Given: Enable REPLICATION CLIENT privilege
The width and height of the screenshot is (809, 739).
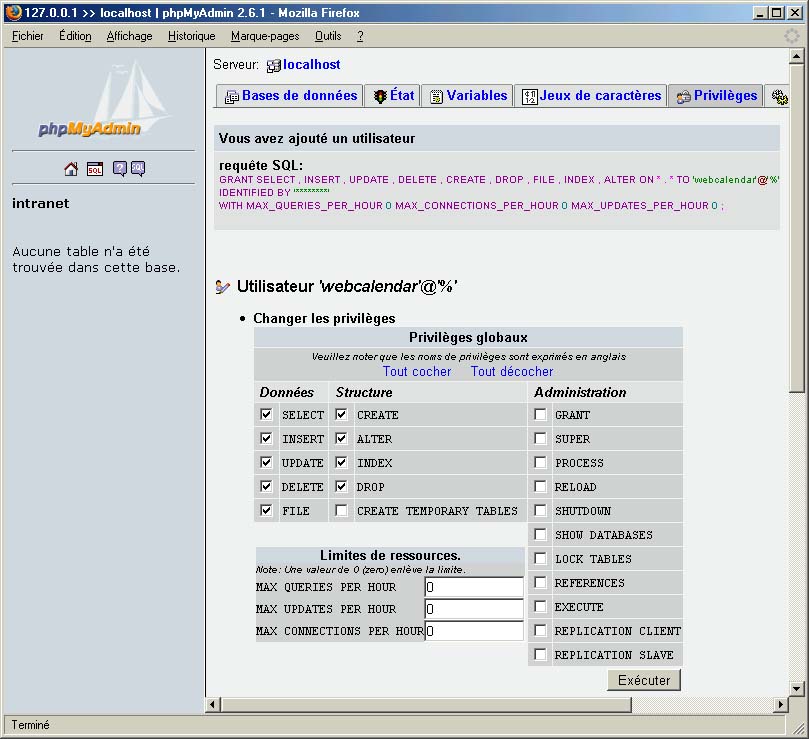Looking at the screenshot, I should point(540,630).
